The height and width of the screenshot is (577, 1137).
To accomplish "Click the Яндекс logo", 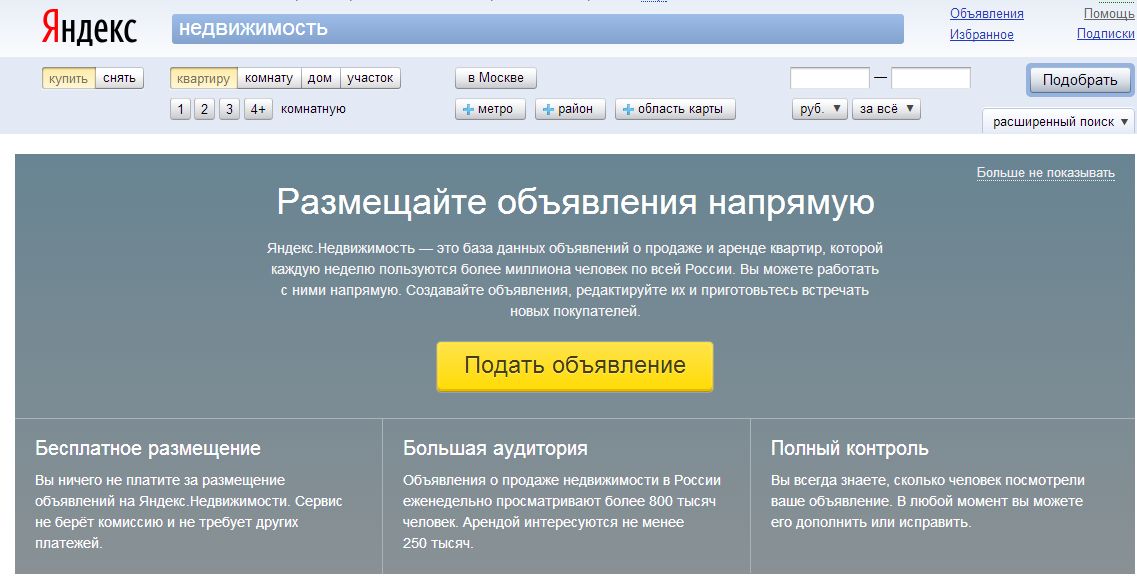I will 89,29.
